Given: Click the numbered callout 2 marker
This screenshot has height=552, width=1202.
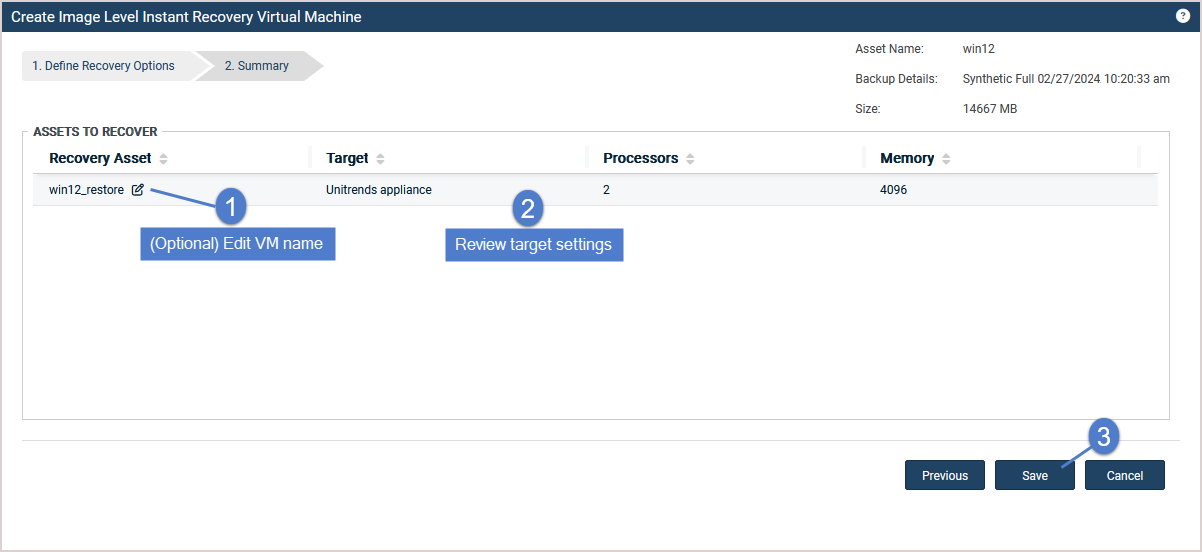Looking at the screenshot, I should coord(527,208).
